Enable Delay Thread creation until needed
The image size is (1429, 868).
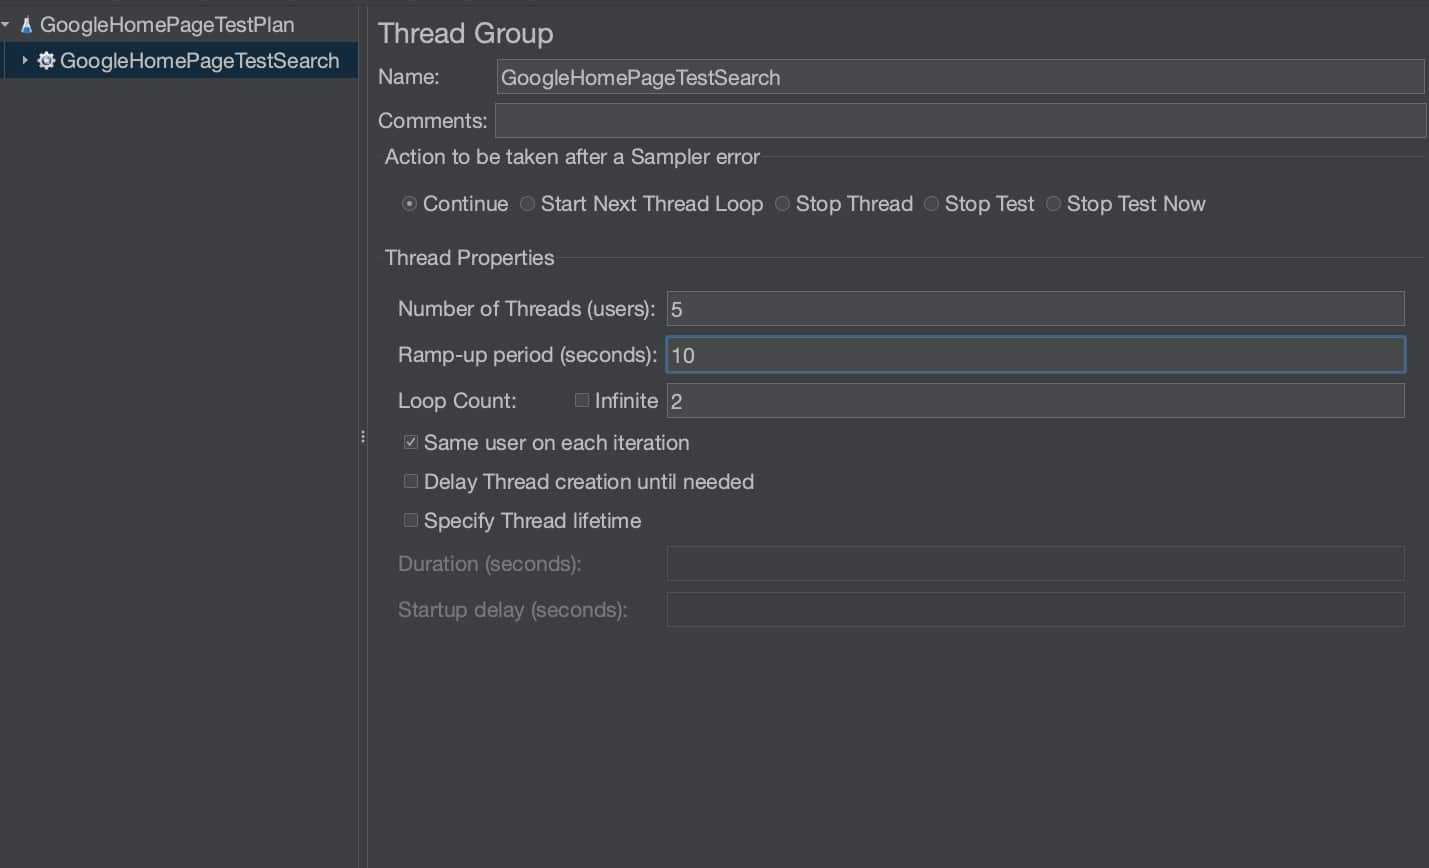pos(411,481)
